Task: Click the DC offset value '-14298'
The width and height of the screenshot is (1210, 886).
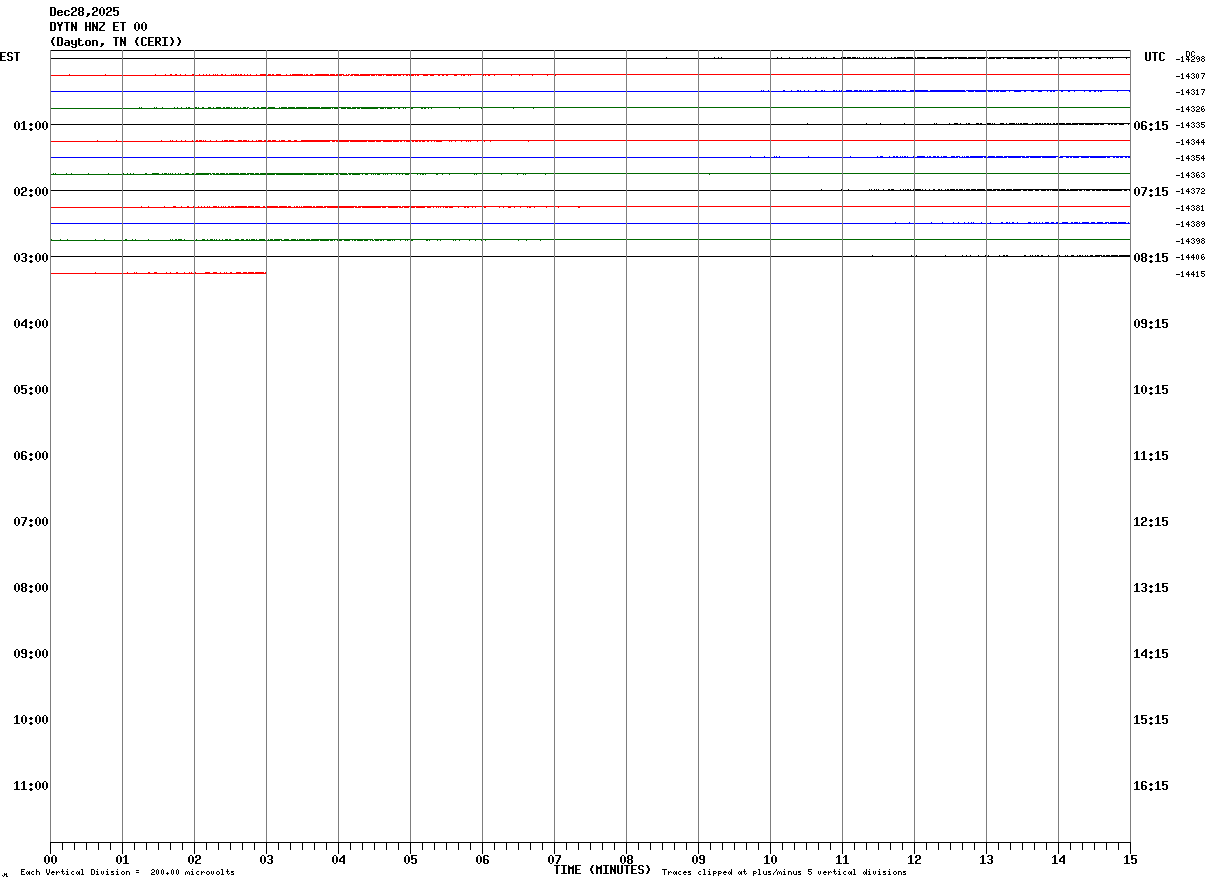Action: 1190,59
